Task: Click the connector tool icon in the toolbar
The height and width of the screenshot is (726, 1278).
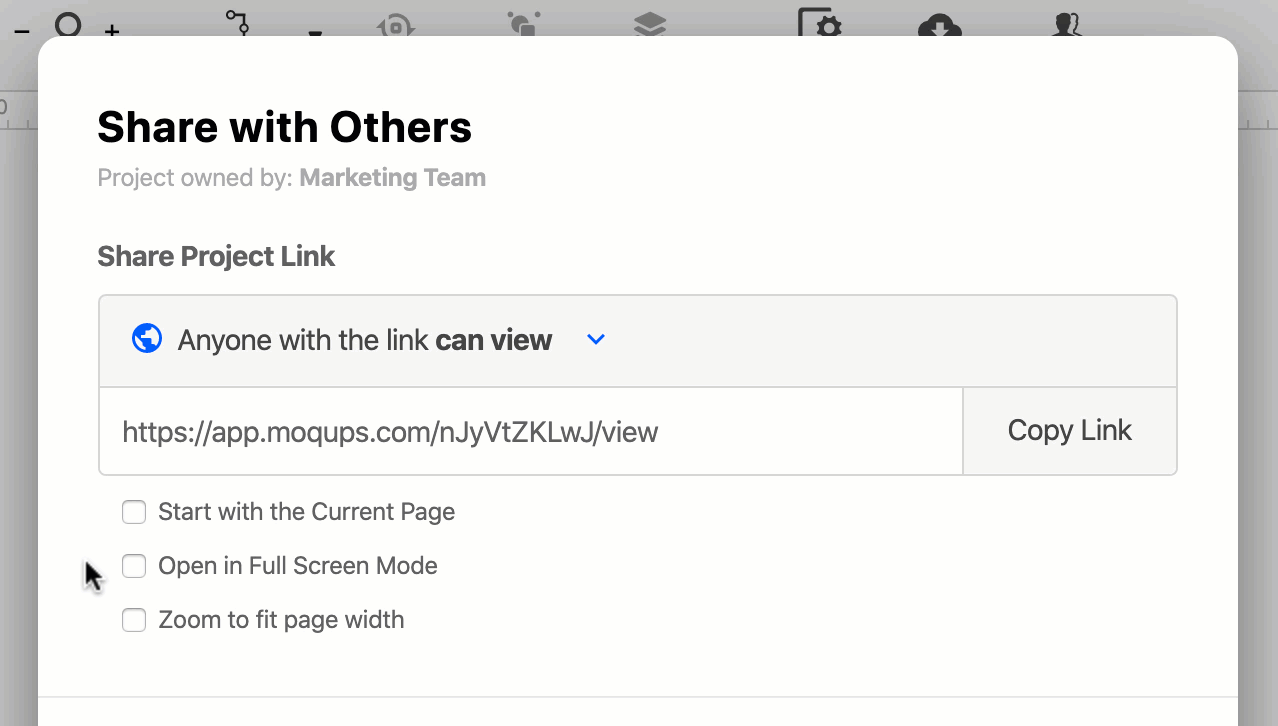Action: tap(237, 22)
